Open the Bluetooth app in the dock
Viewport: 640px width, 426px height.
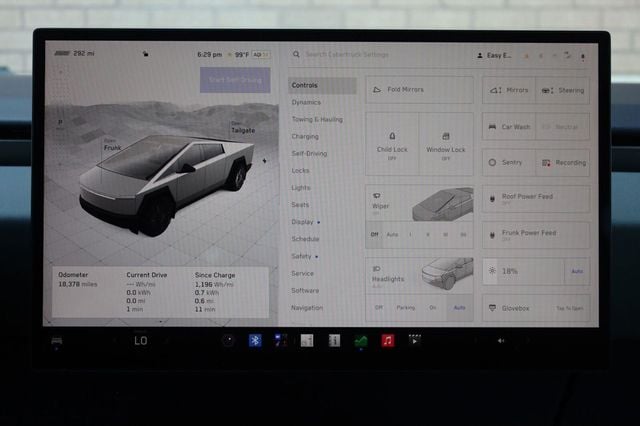pos(255,340)
